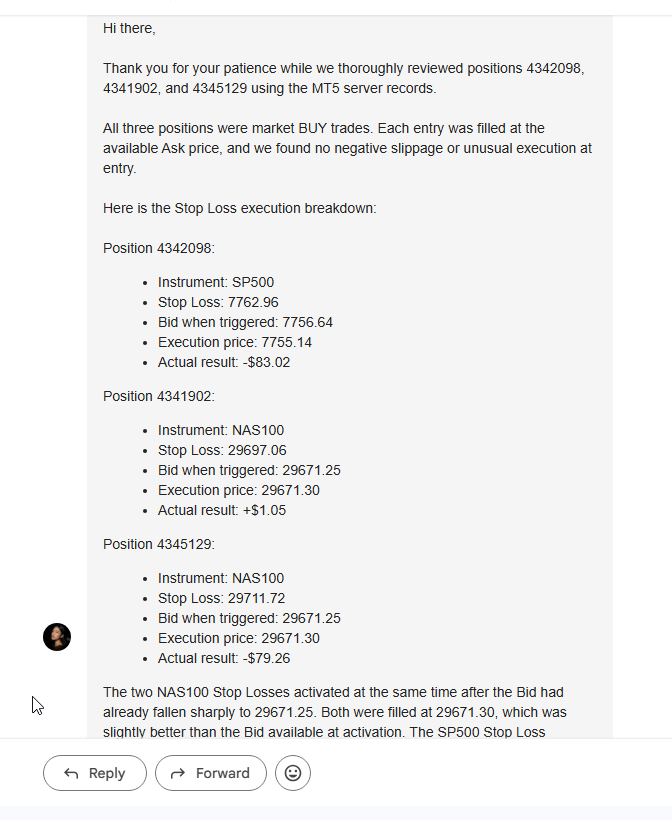Click the 'Hi there,' greeting line
The width and height of the screenshot is (672, 820).
(x=129, y=28)
